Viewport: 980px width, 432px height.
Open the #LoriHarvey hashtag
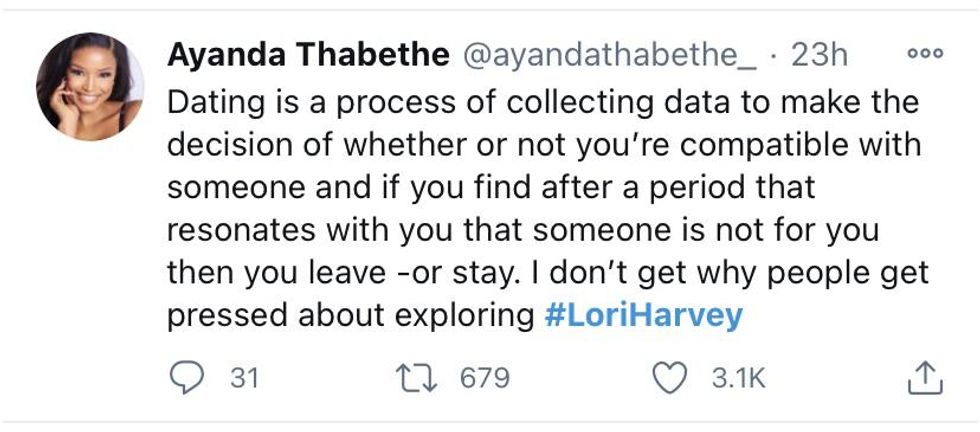click(643, 315)
